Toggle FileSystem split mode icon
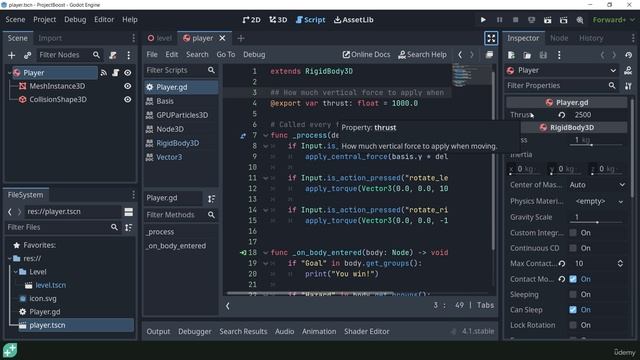Image resolution: width=640 pixels, height=360 pixels. (129, 211)
